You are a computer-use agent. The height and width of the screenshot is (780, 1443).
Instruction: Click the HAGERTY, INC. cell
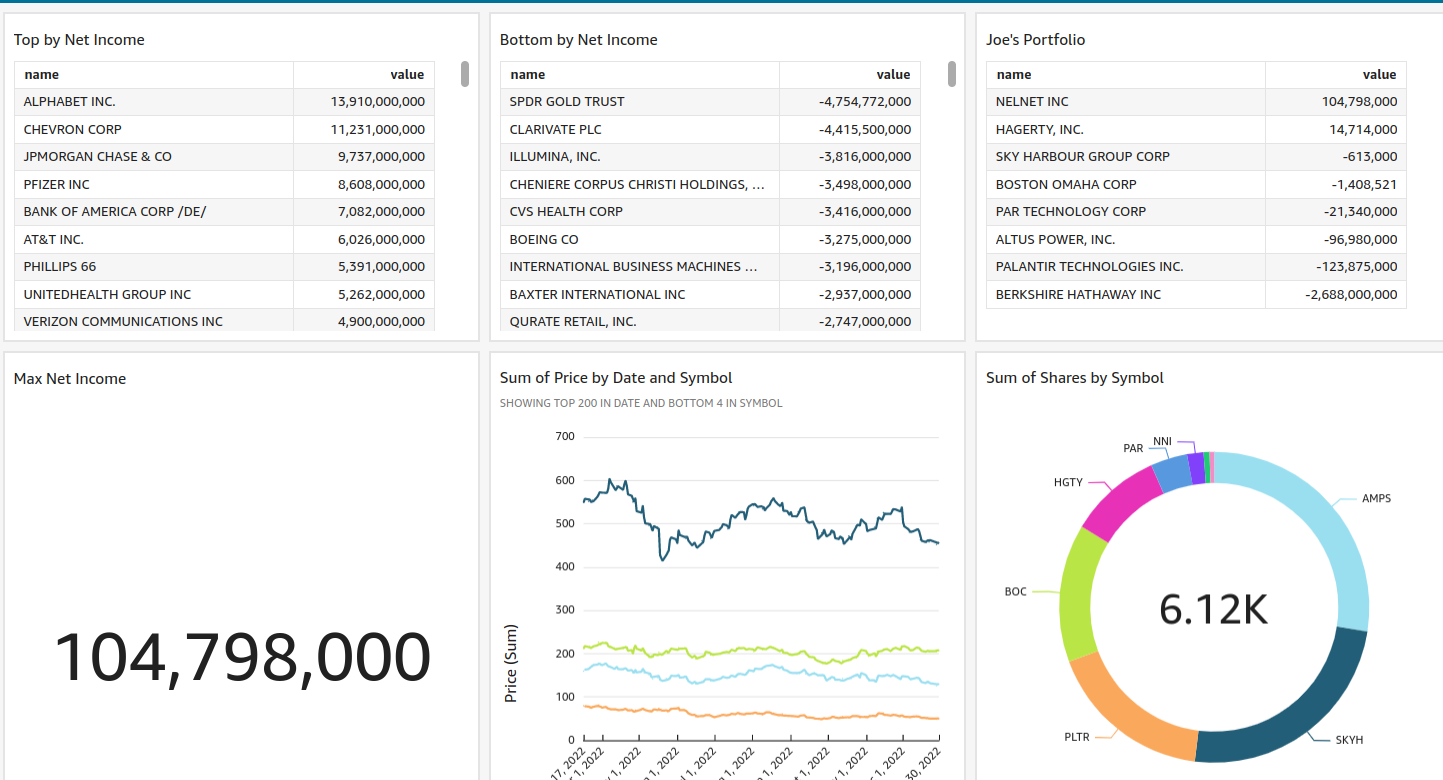(1126, 130)
